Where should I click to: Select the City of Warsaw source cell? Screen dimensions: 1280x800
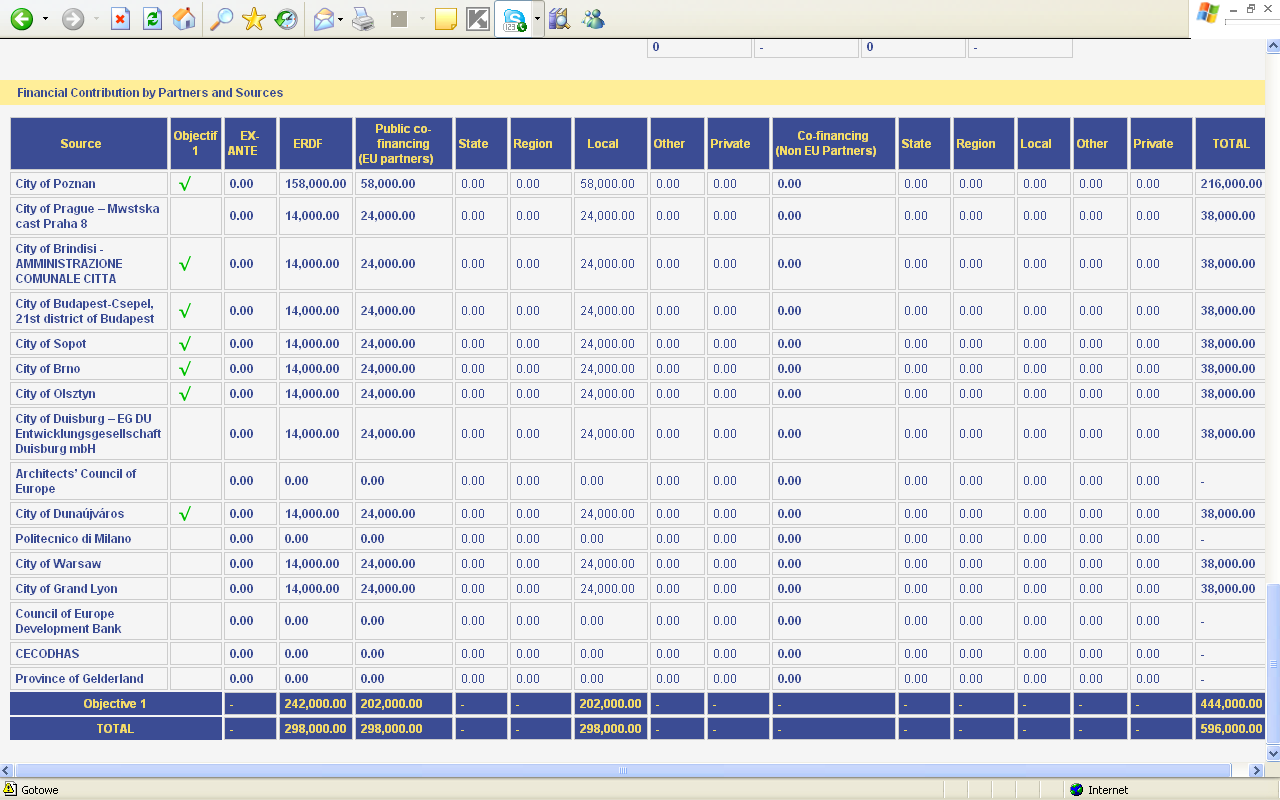pyautogui.click(x=89, y=564)
